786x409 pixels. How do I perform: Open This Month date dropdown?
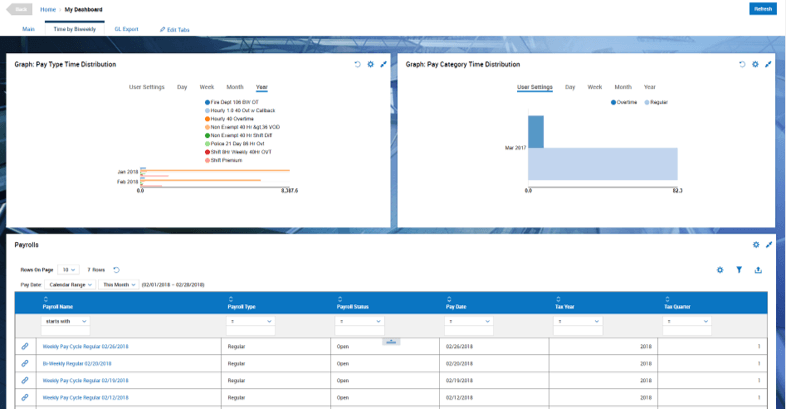[119, 285]
